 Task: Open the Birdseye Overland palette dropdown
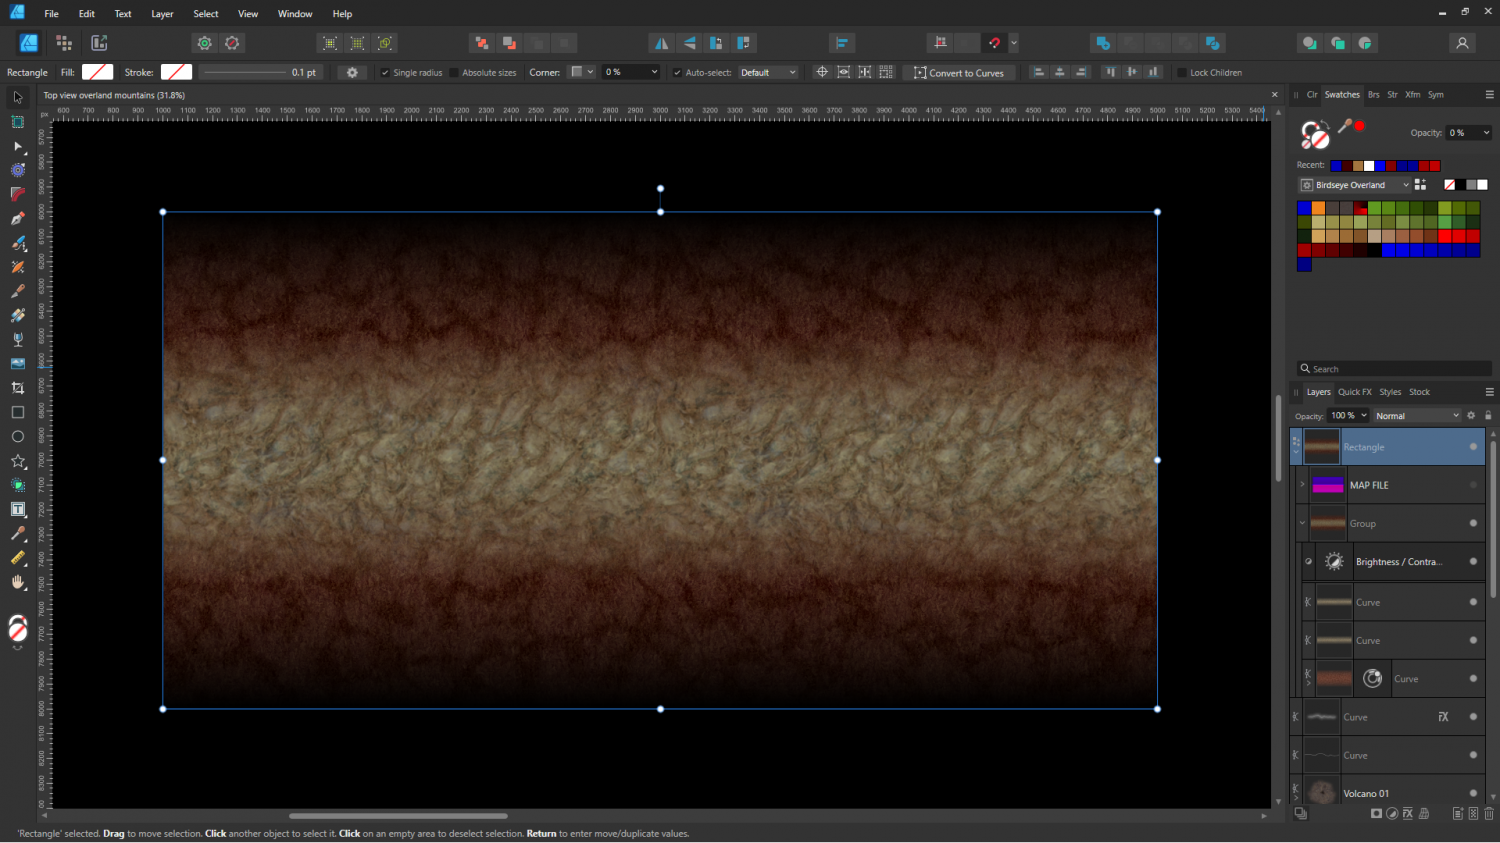point(1355,185)
